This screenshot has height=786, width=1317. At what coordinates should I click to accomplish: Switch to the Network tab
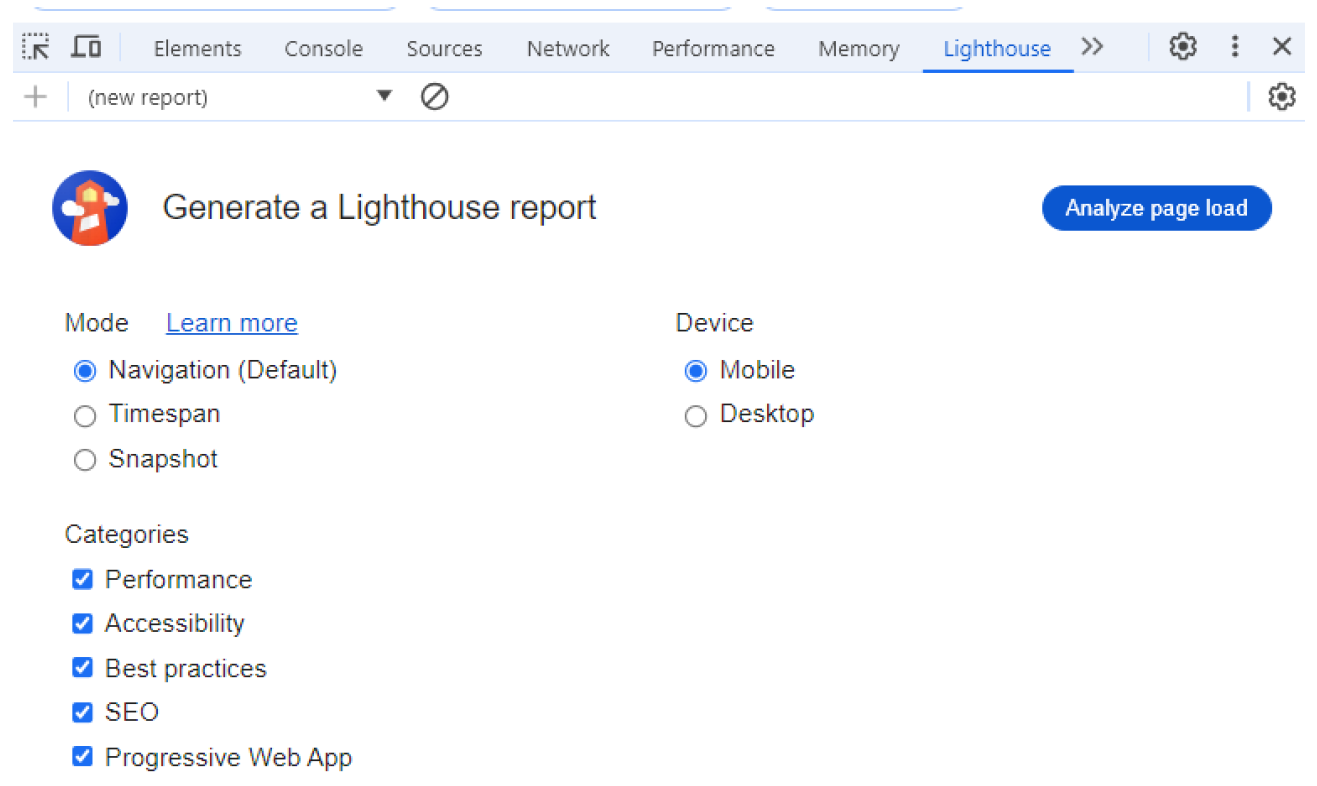click(568, 49)
